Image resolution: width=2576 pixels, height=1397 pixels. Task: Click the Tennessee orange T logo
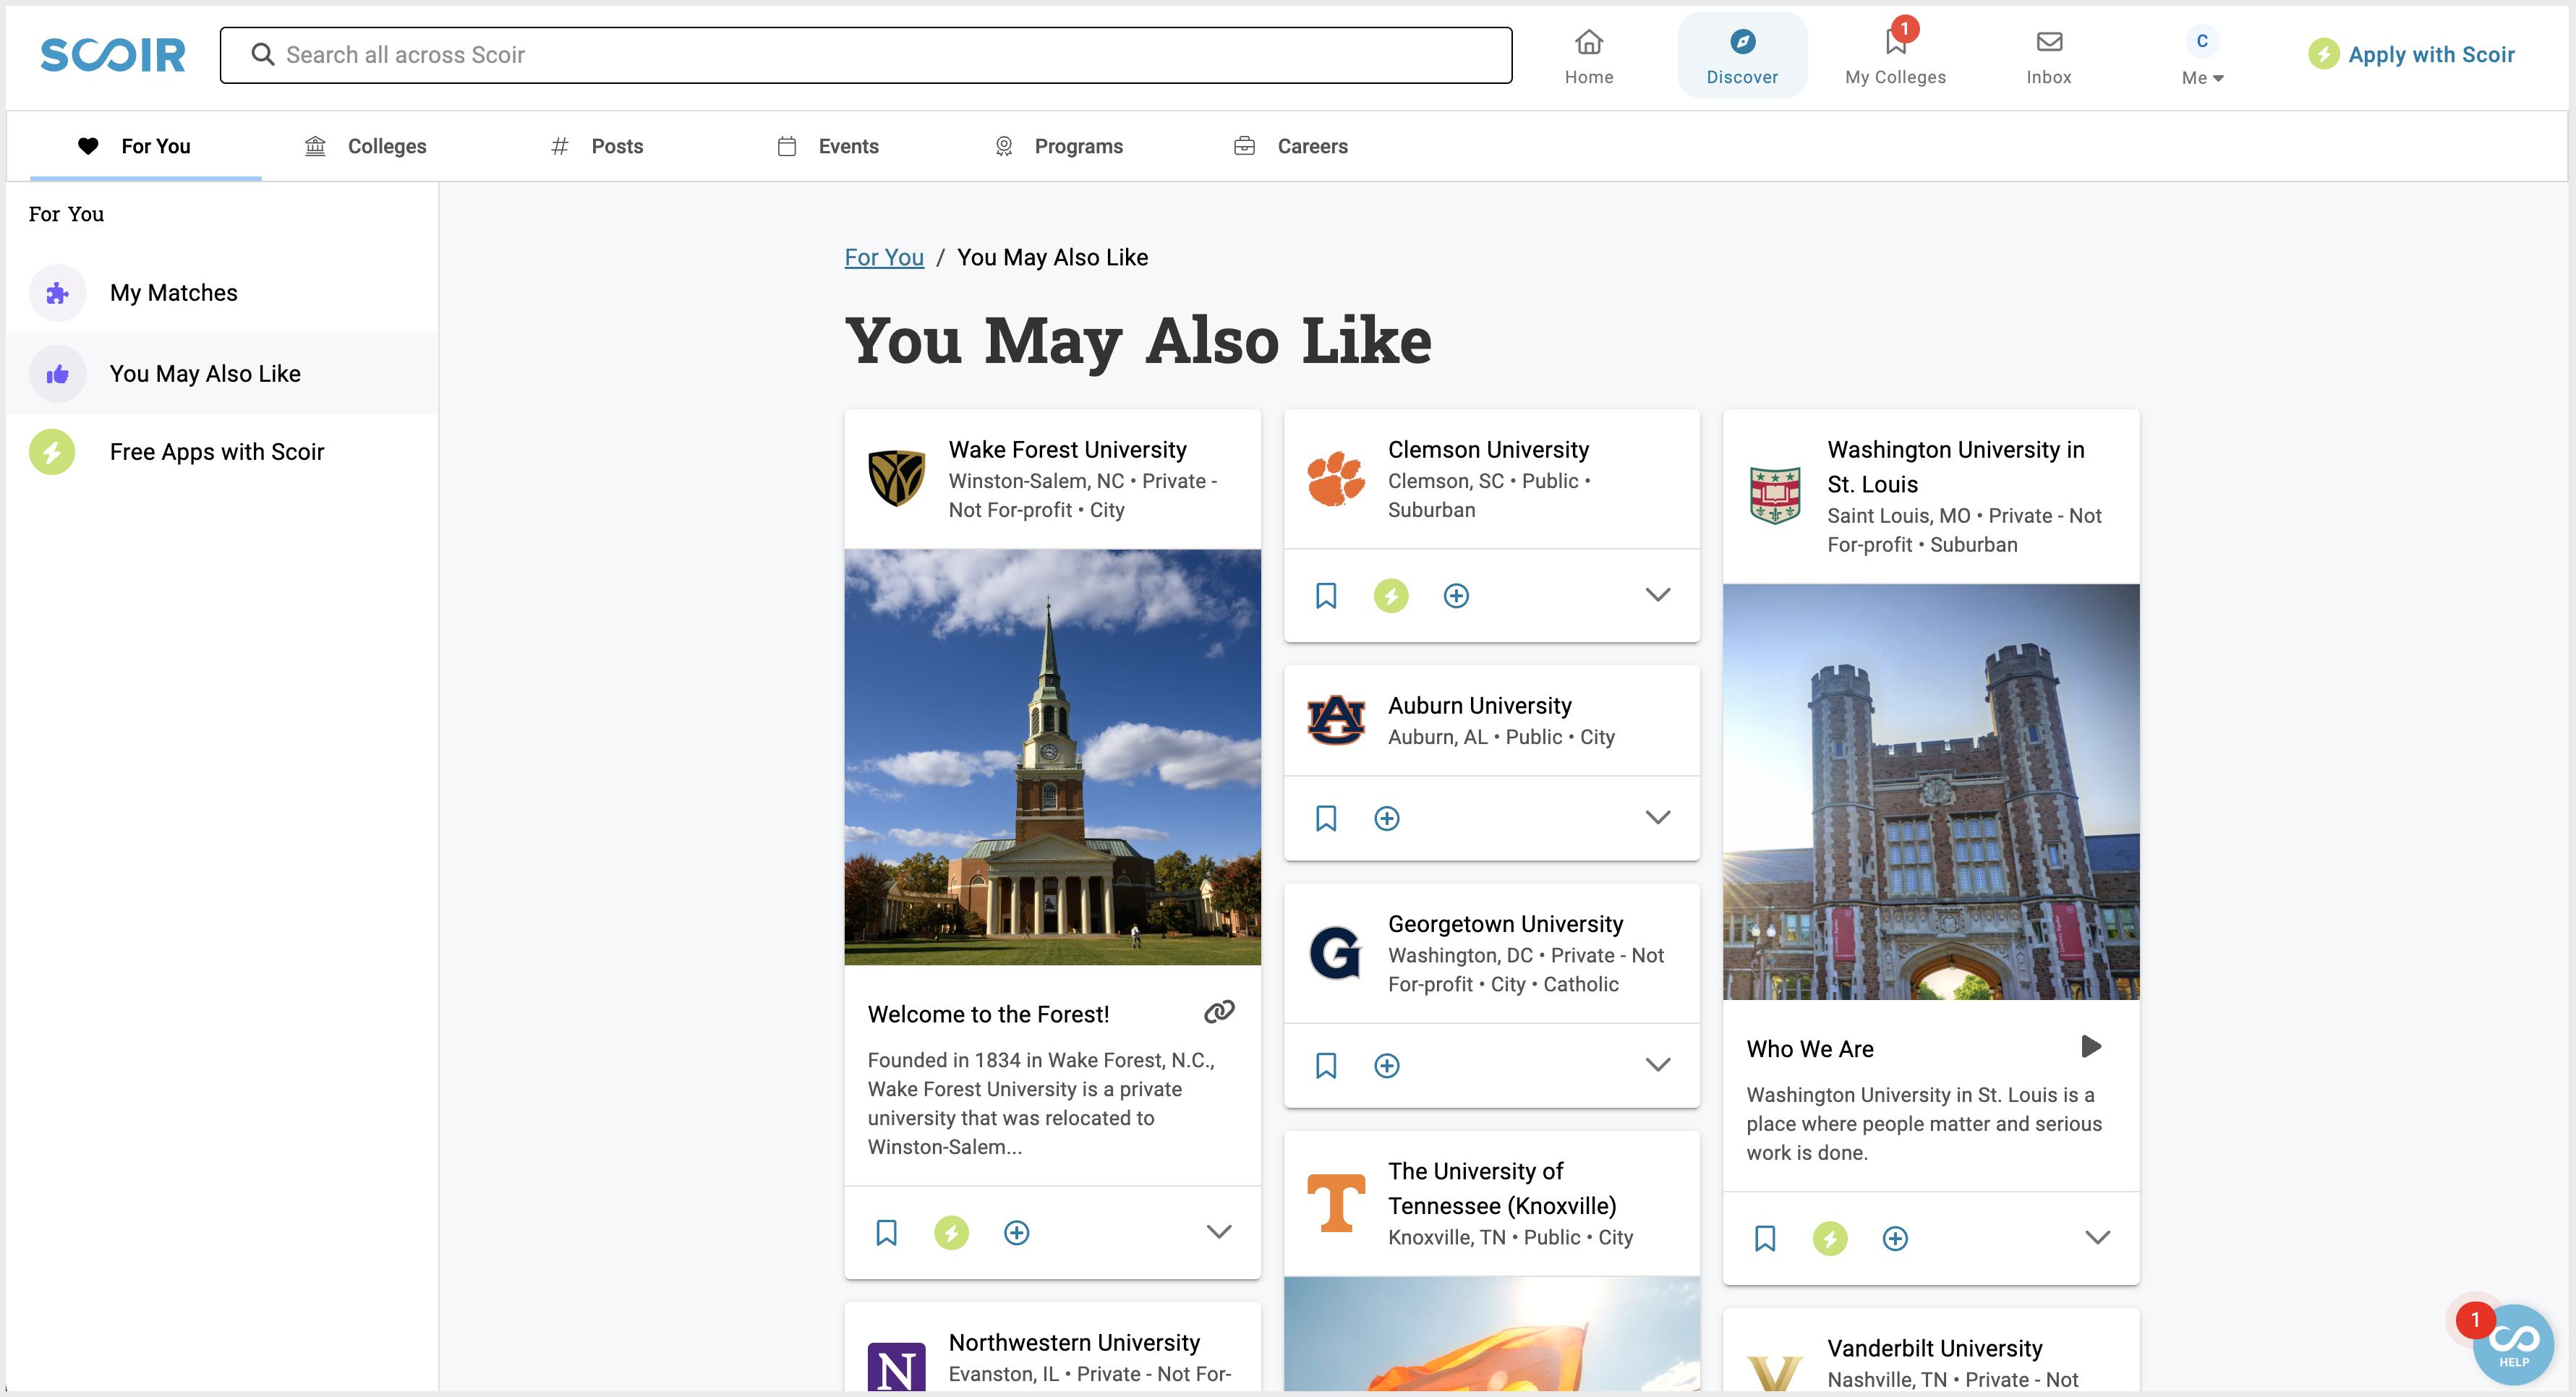[x=1336, y=1203]
